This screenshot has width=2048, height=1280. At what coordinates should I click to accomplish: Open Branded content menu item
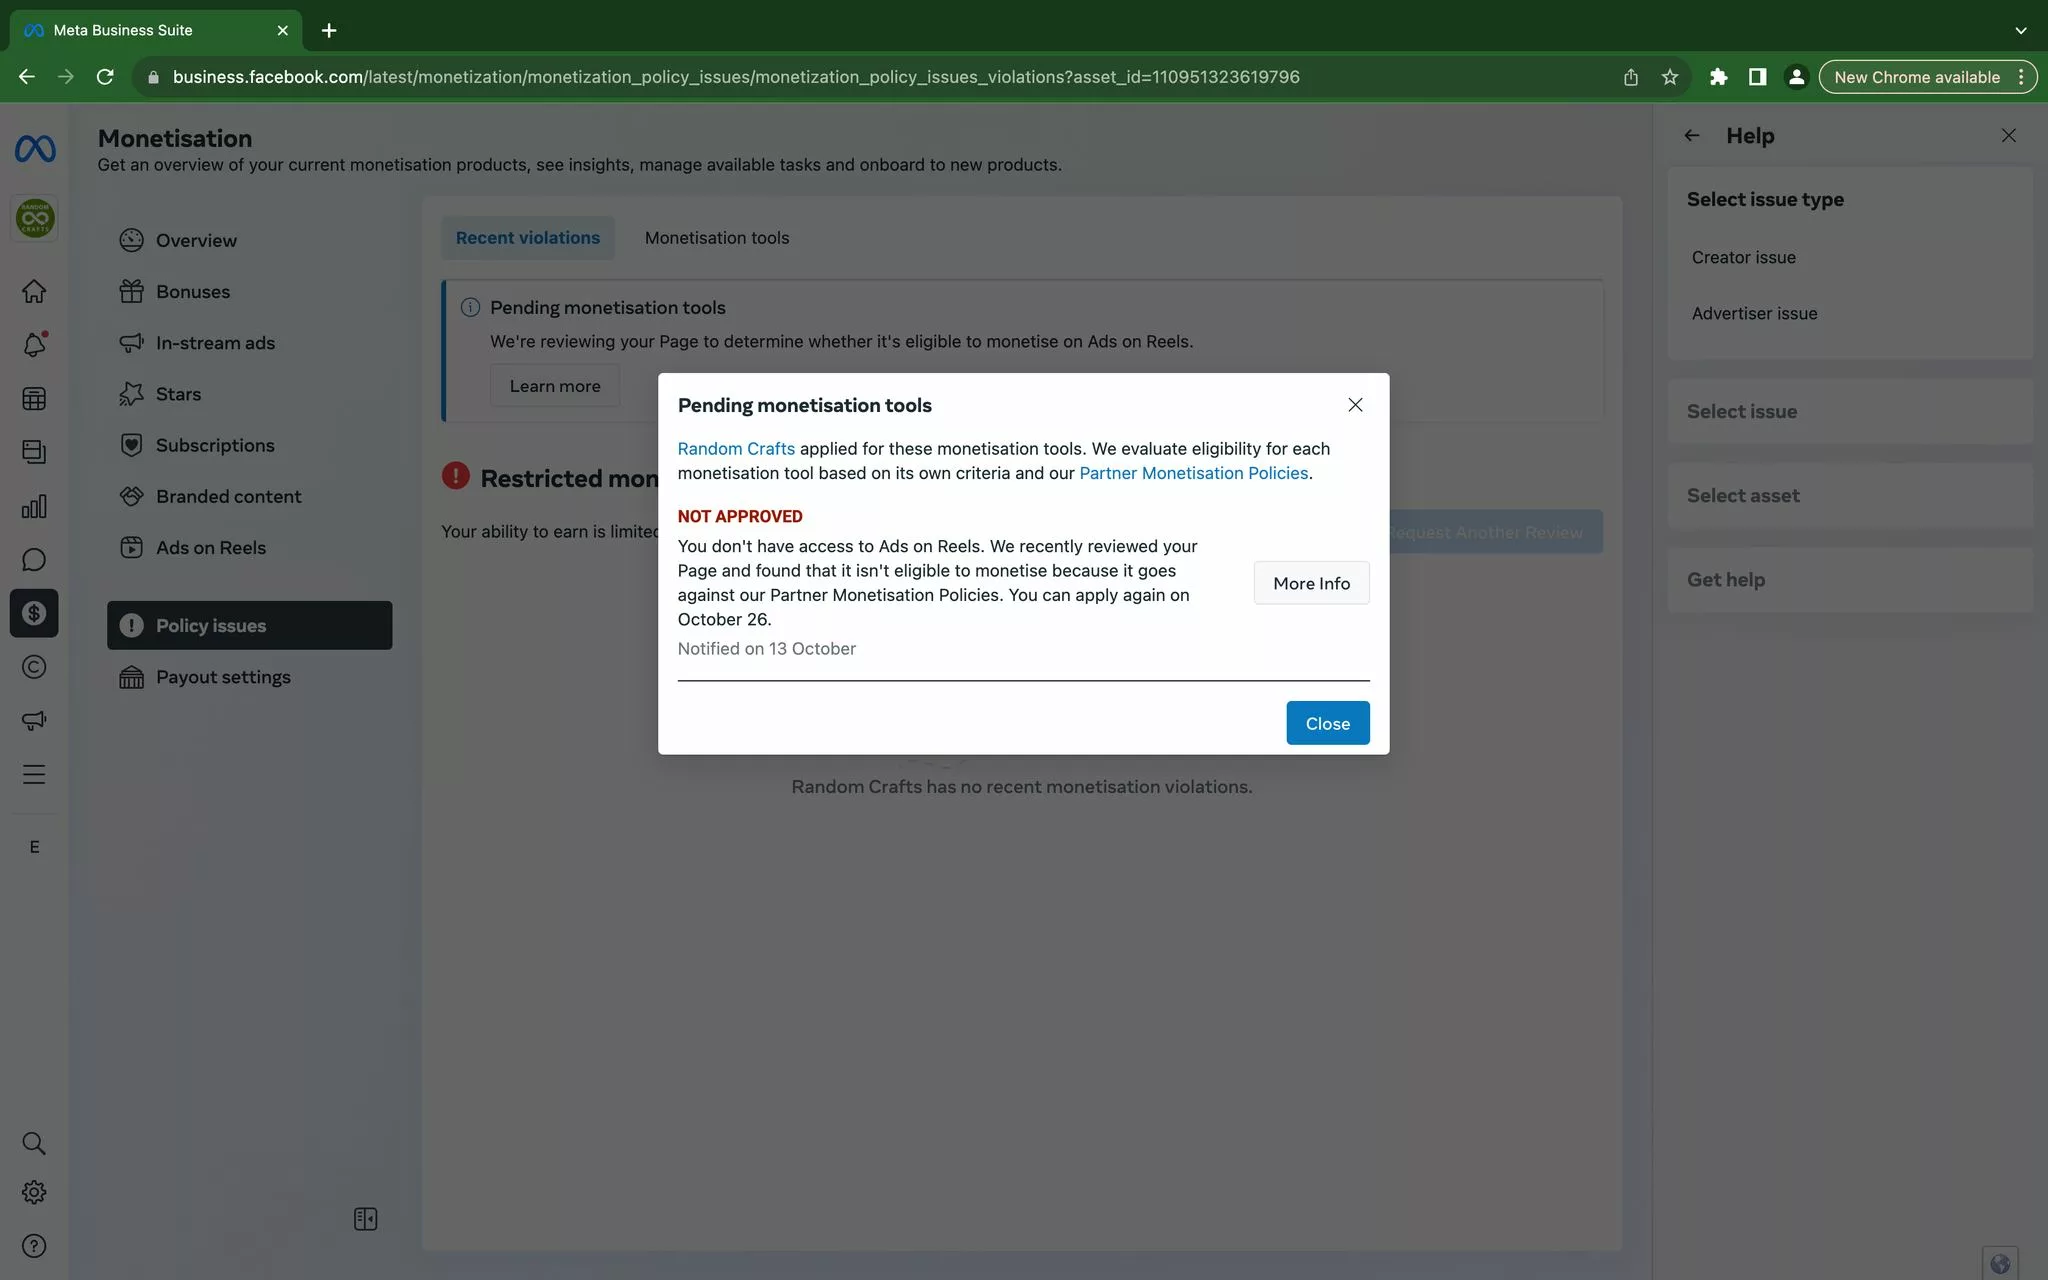pos(250,496)
